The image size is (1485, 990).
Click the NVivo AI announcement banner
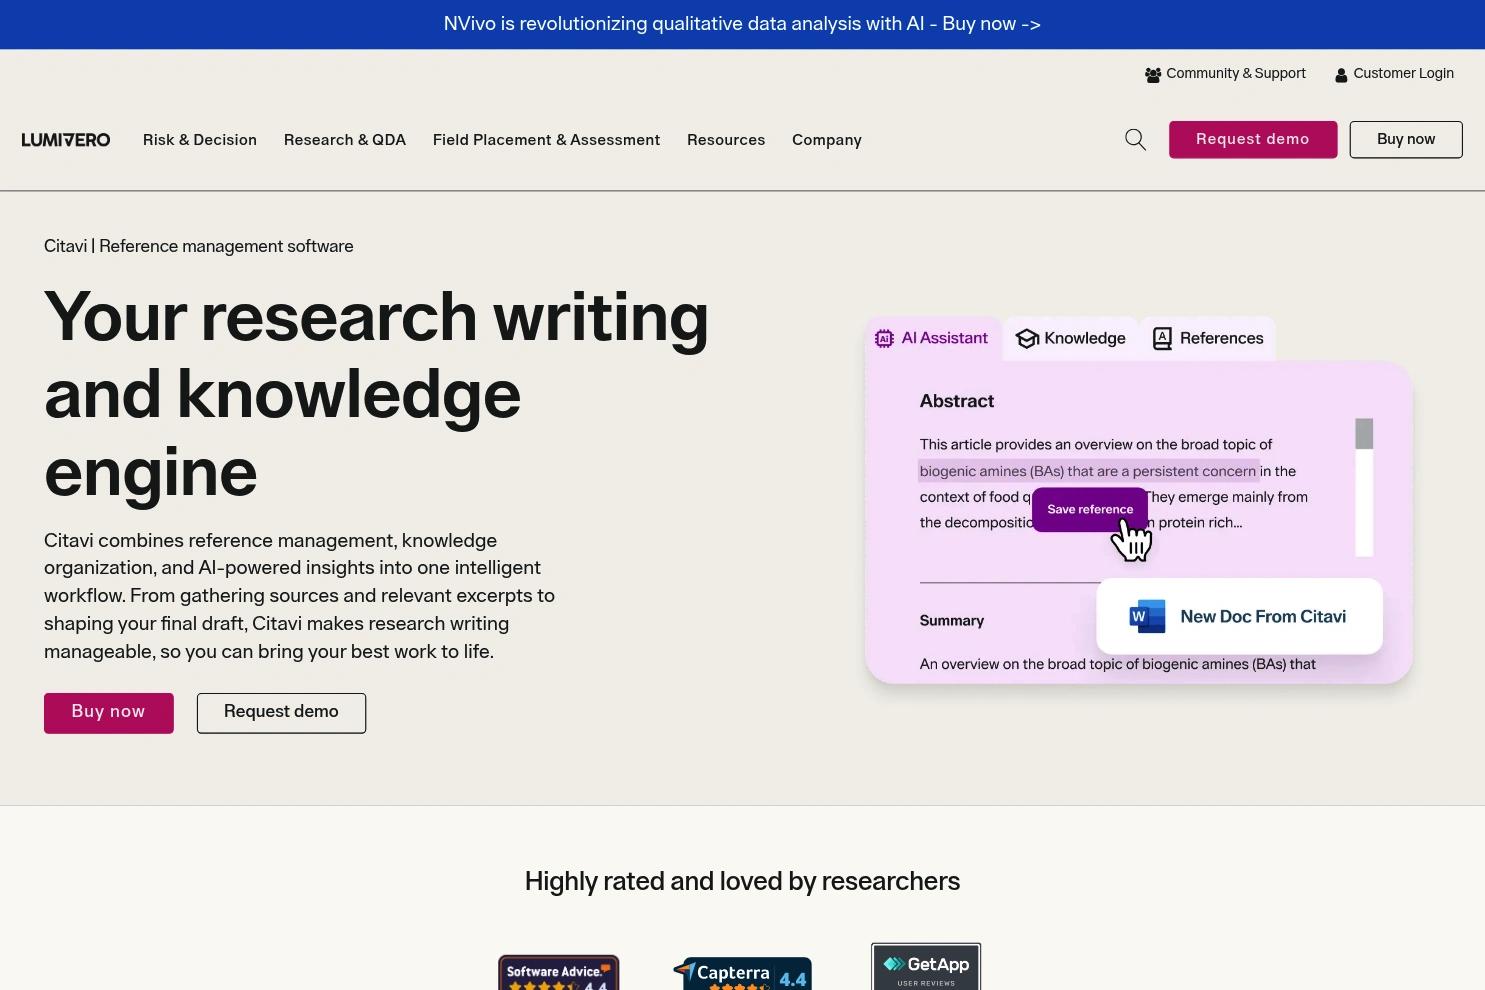point(742,24)
